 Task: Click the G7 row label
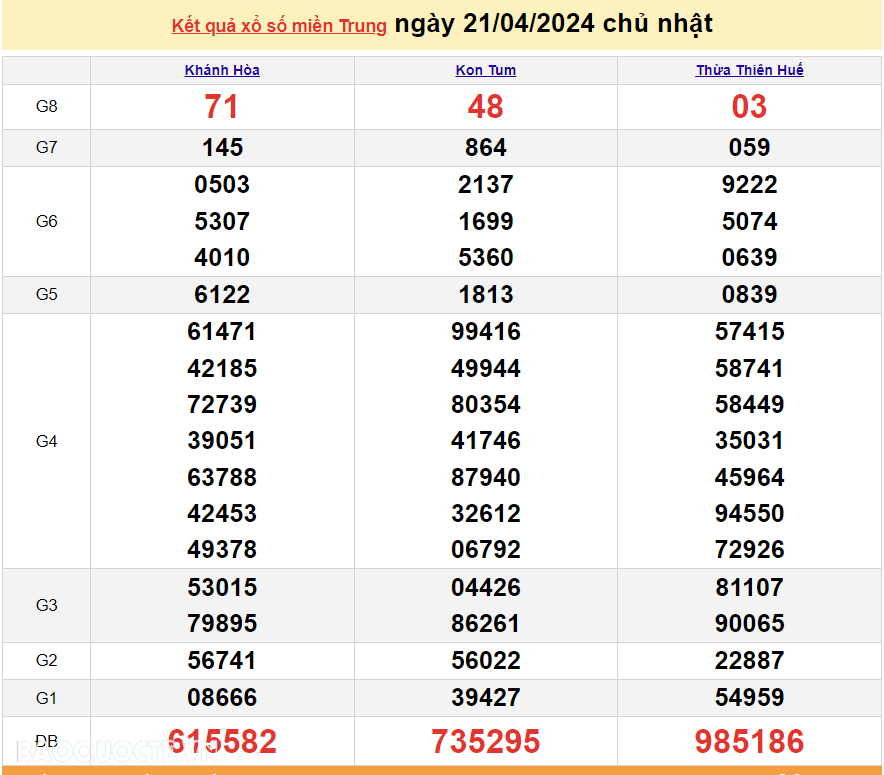click(46, 148)
